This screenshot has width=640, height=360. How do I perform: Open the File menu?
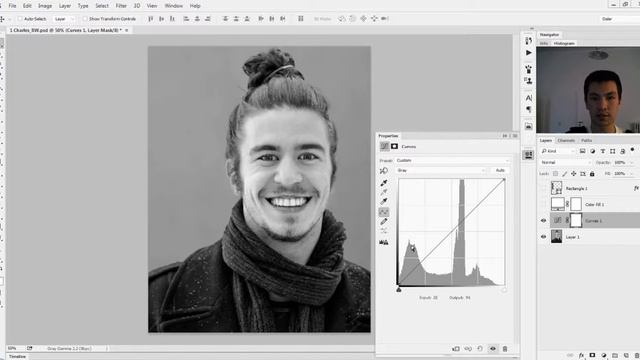pyautogui.click(x=12, y=6)
